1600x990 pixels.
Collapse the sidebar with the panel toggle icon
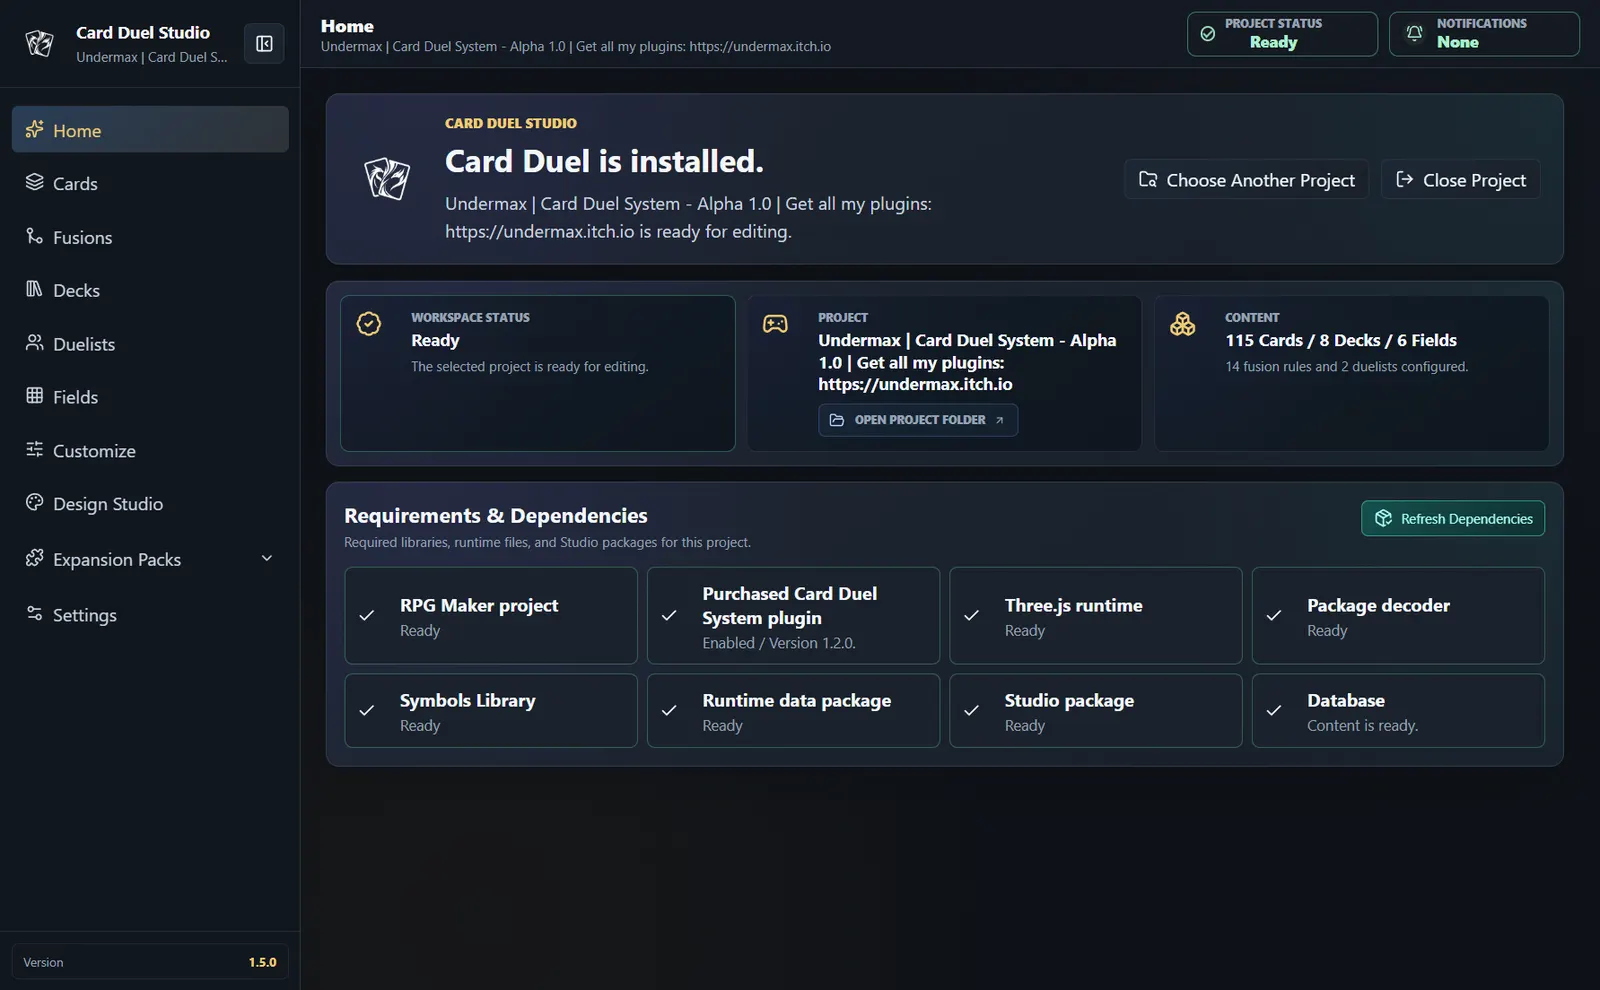[x=264, y=43]
